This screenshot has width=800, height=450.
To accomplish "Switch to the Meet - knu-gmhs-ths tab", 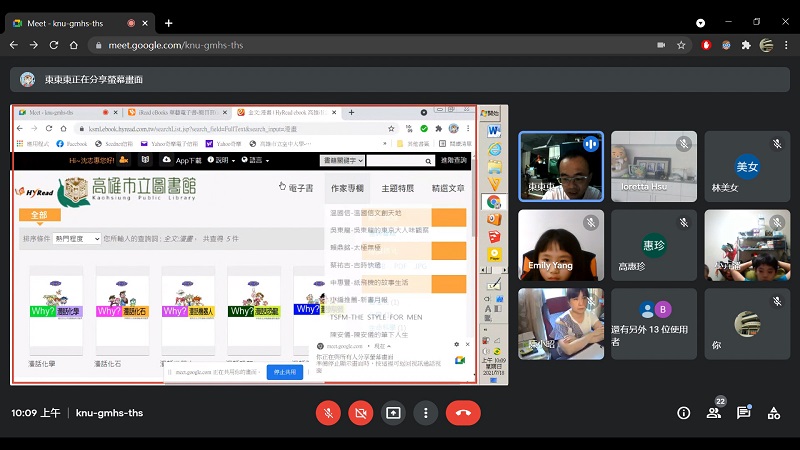I will [70, 22].
